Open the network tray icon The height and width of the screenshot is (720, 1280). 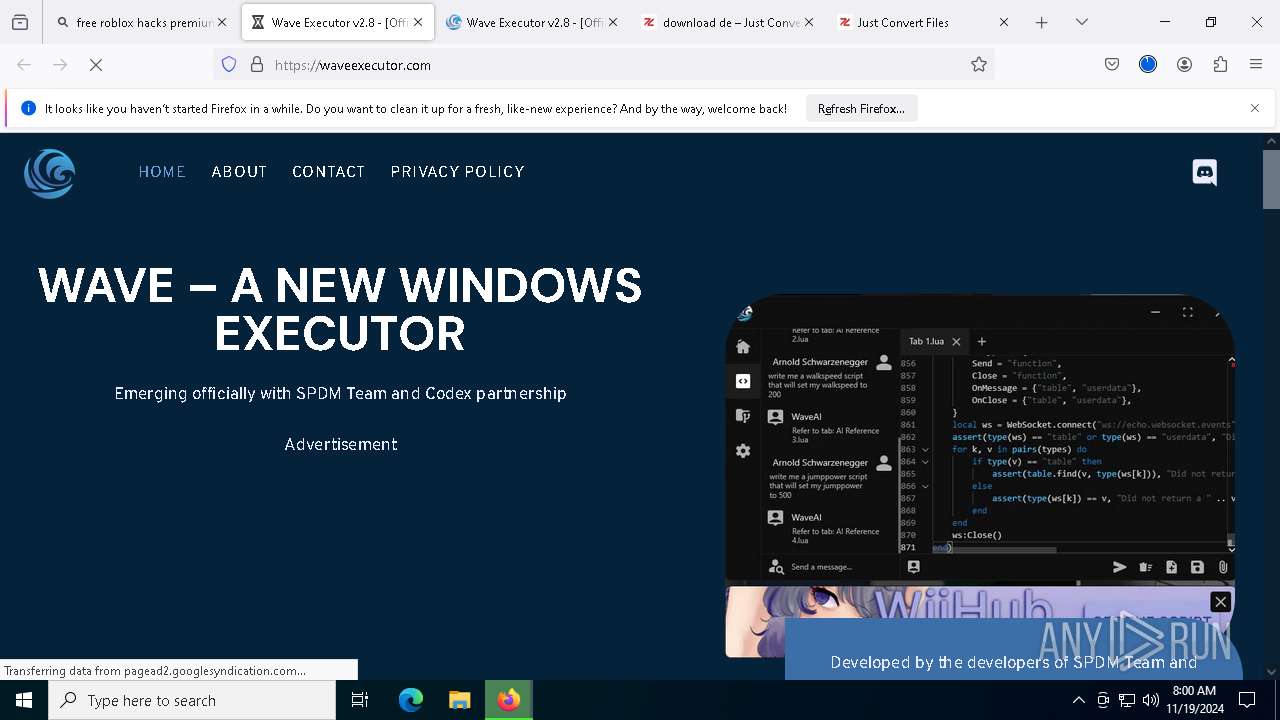tap(1127, 700)
